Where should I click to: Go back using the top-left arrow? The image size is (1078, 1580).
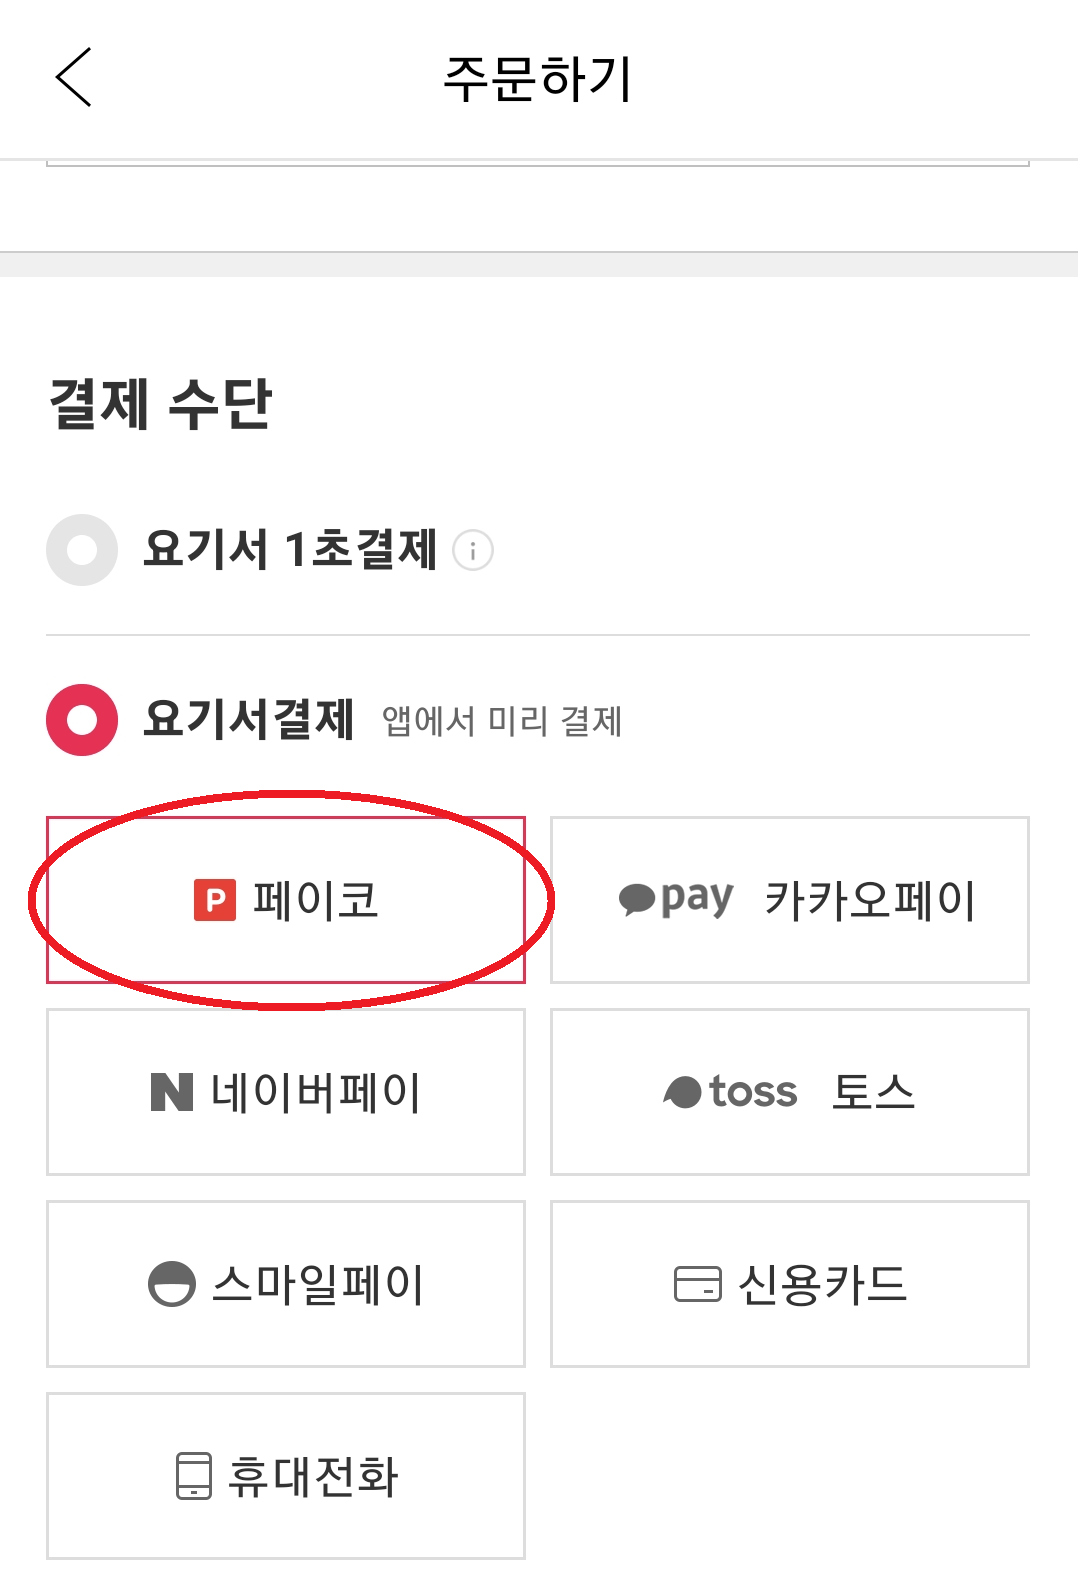[73, 77]
